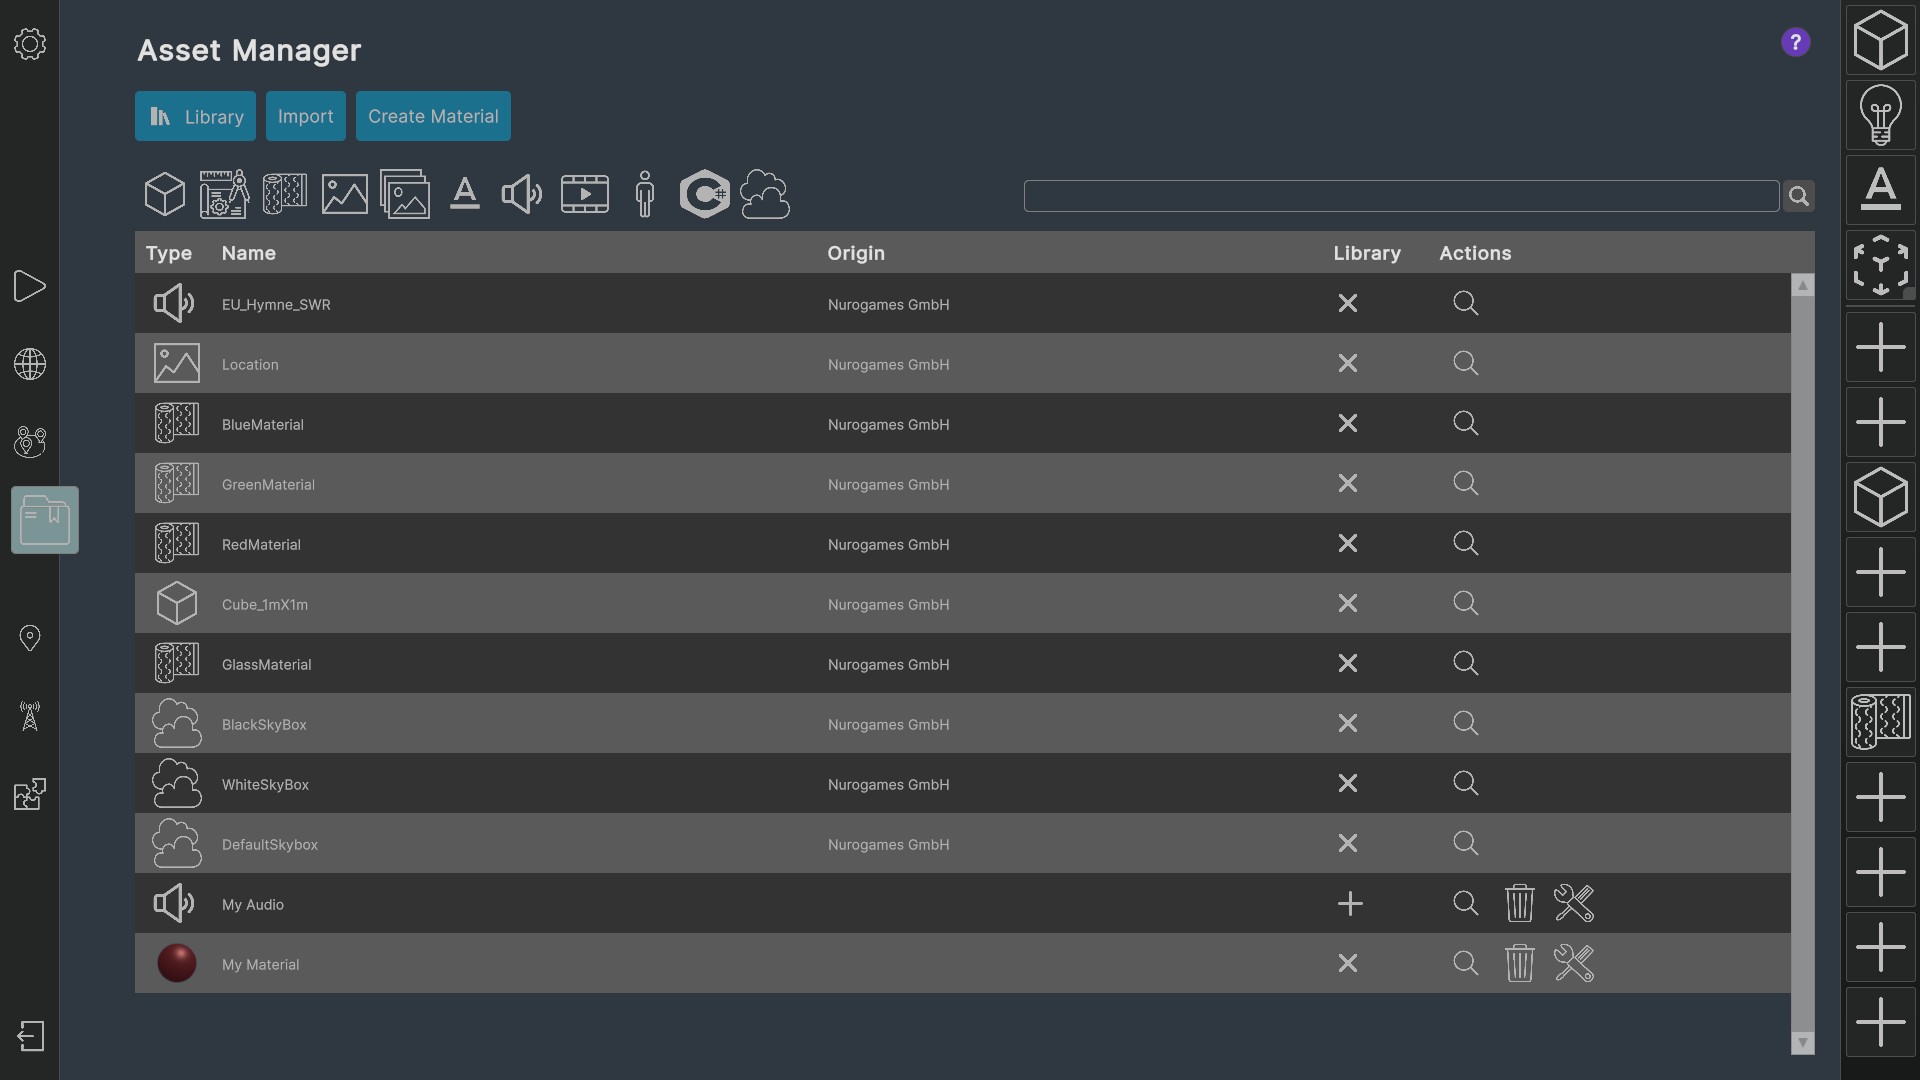Viewport: 1920px width, 1080px height.
Task: Filter assets by 3D models
Action: pyautogui.click(x=165, y=193)
